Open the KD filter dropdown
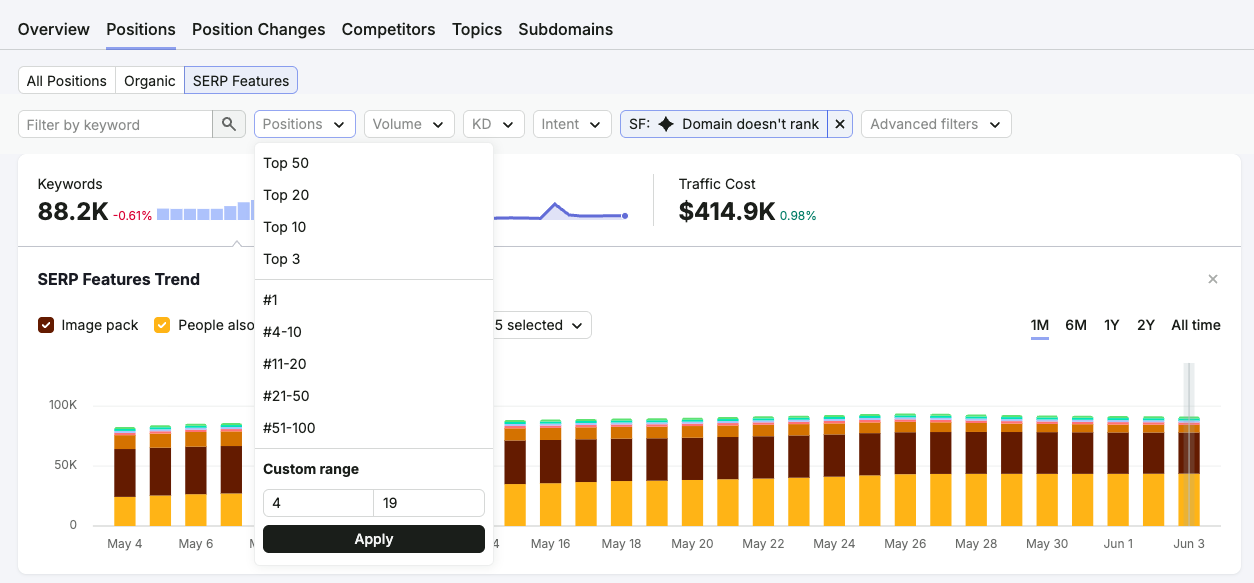 (494, 124)
